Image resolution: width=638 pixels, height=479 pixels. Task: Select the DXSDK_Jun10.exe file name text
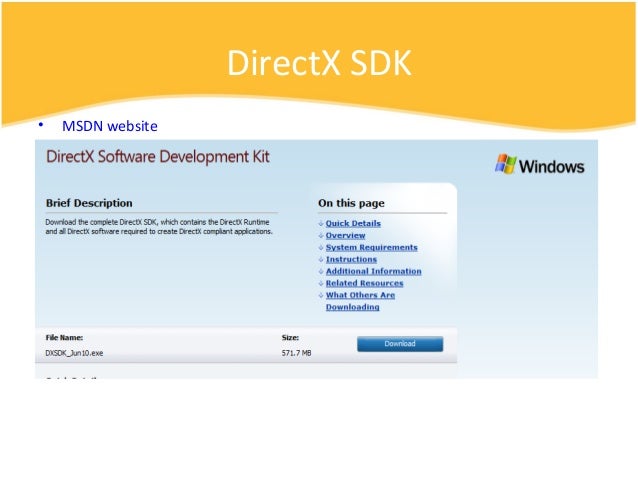(74, 353)
